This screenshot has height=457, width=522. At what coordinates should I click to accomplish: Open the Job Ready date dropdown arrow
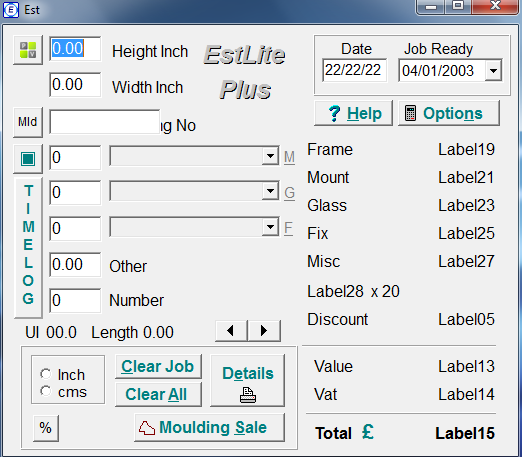[493, 71]
